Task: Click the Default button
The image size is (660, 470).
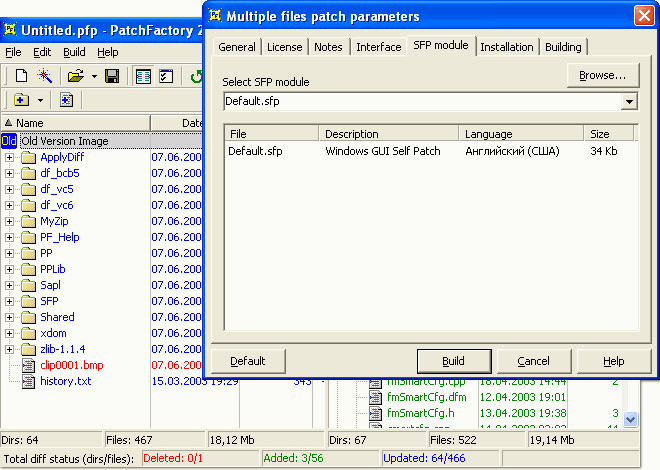Action: coord(248,361)
